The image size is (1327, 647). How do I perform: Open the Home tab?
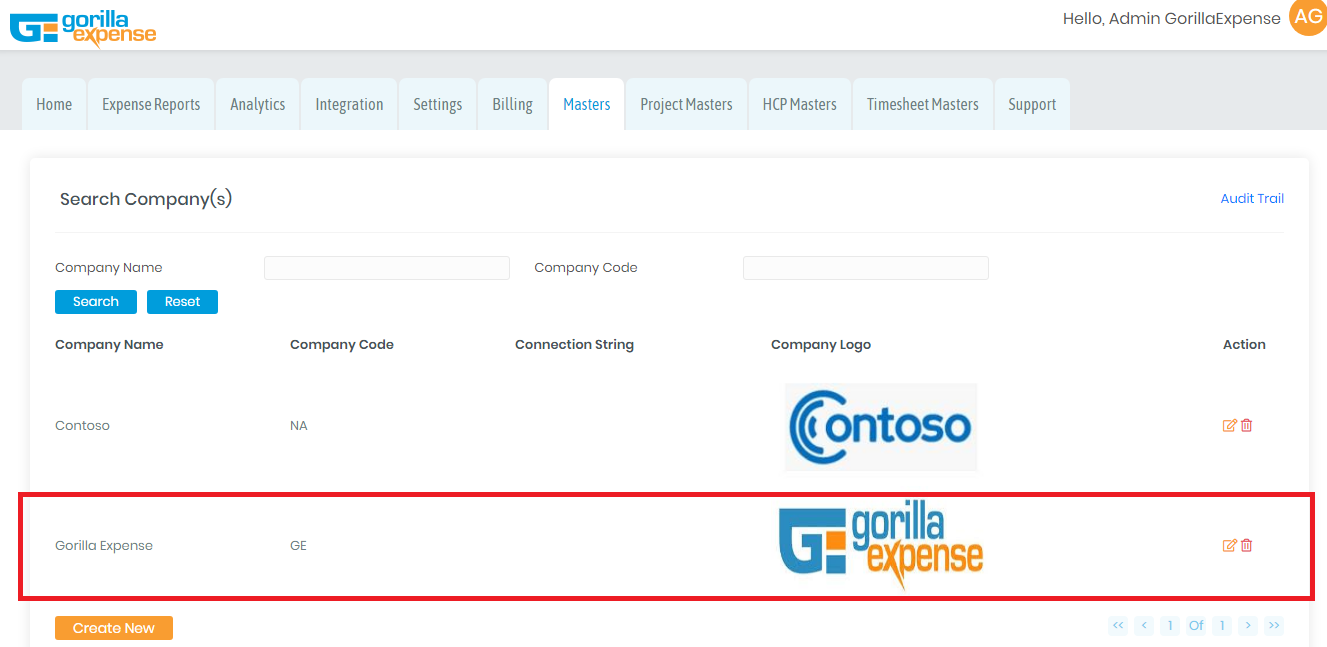pos(54,104)
